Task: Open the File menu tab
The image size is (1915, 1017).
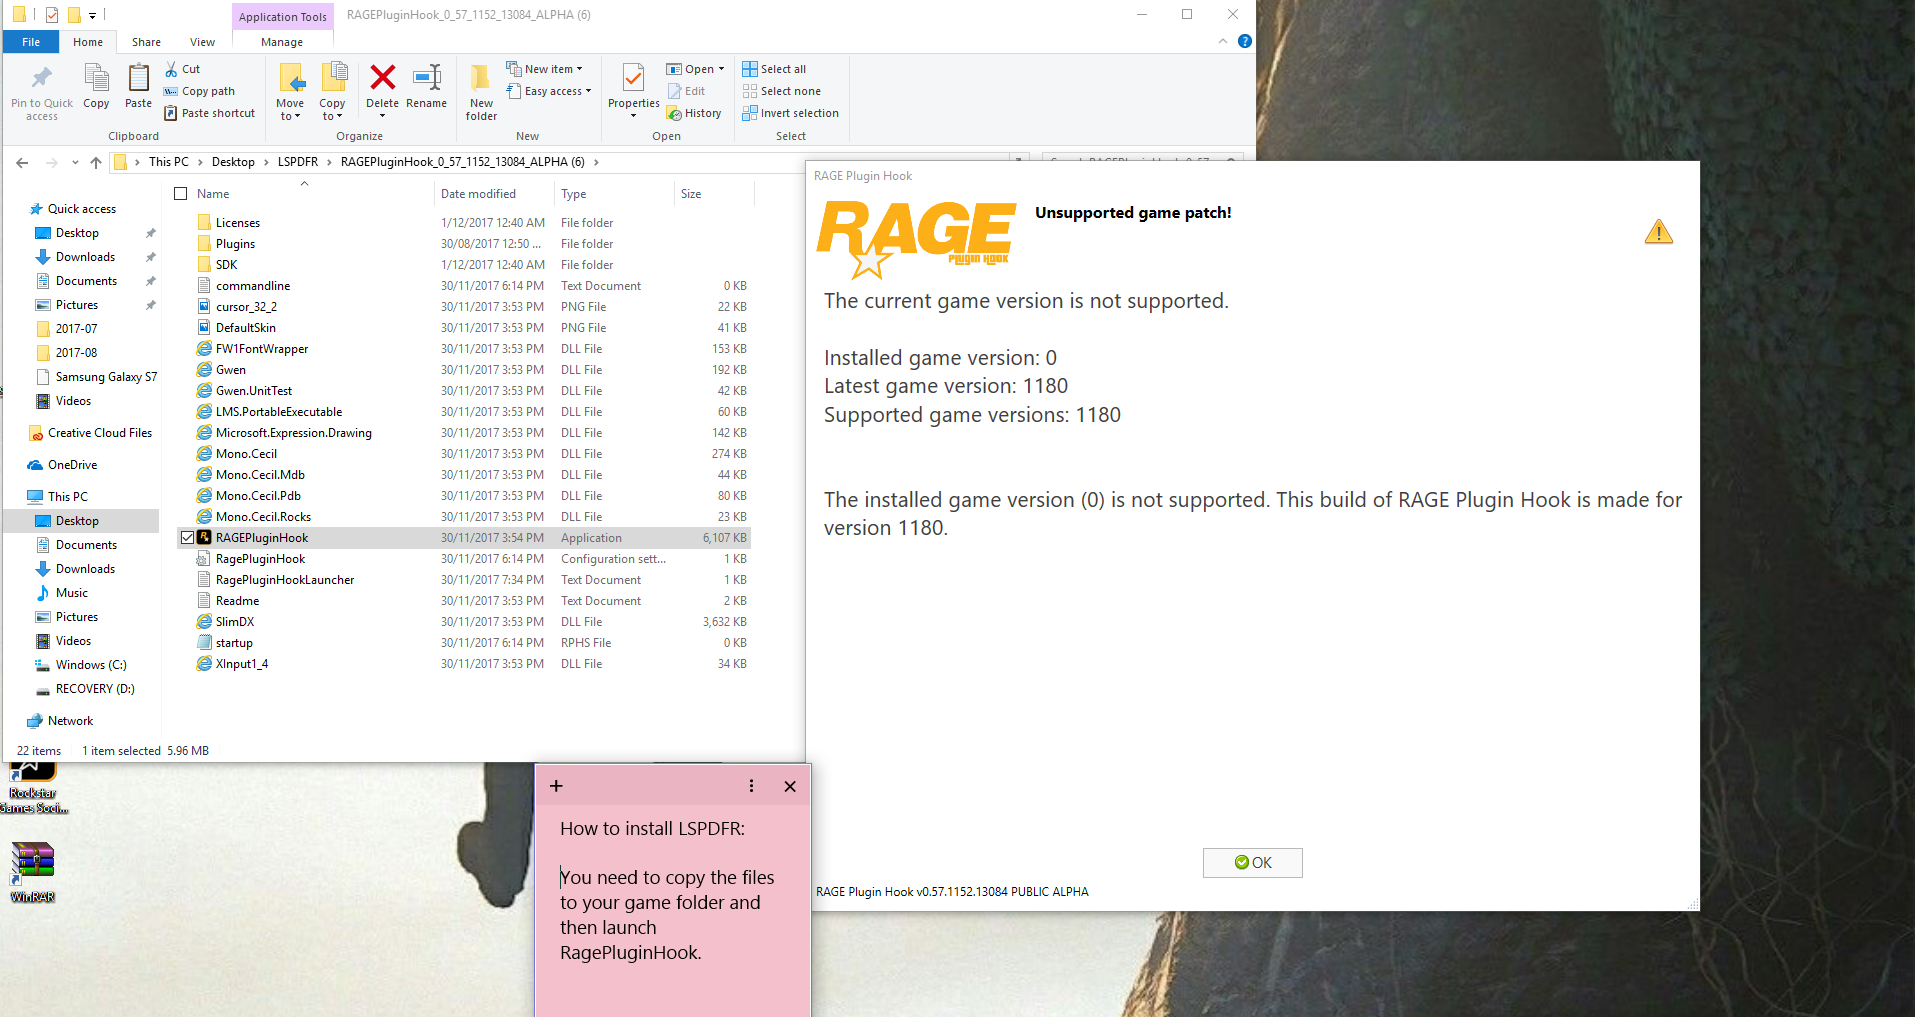Action: tap(31, 42)
